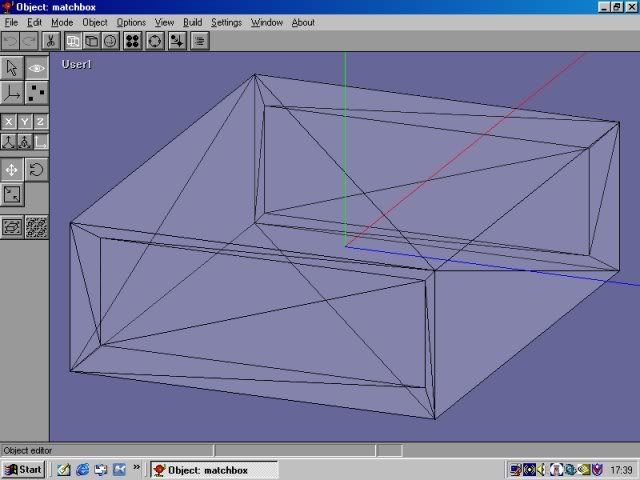Select the move tool with four arrows

point(12,169)
